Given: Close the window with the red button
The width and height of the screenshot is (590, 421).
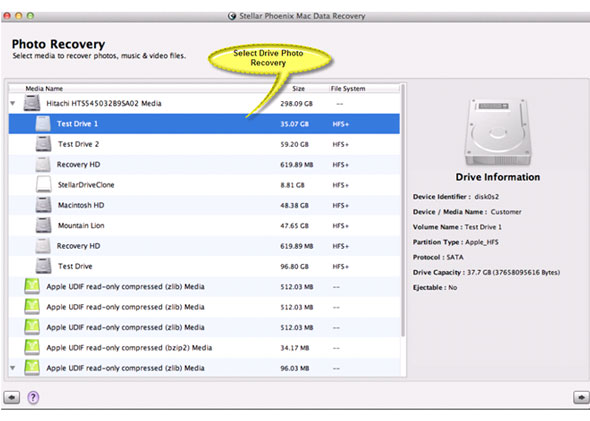Looking at the screenshot, I should [7, 16].
